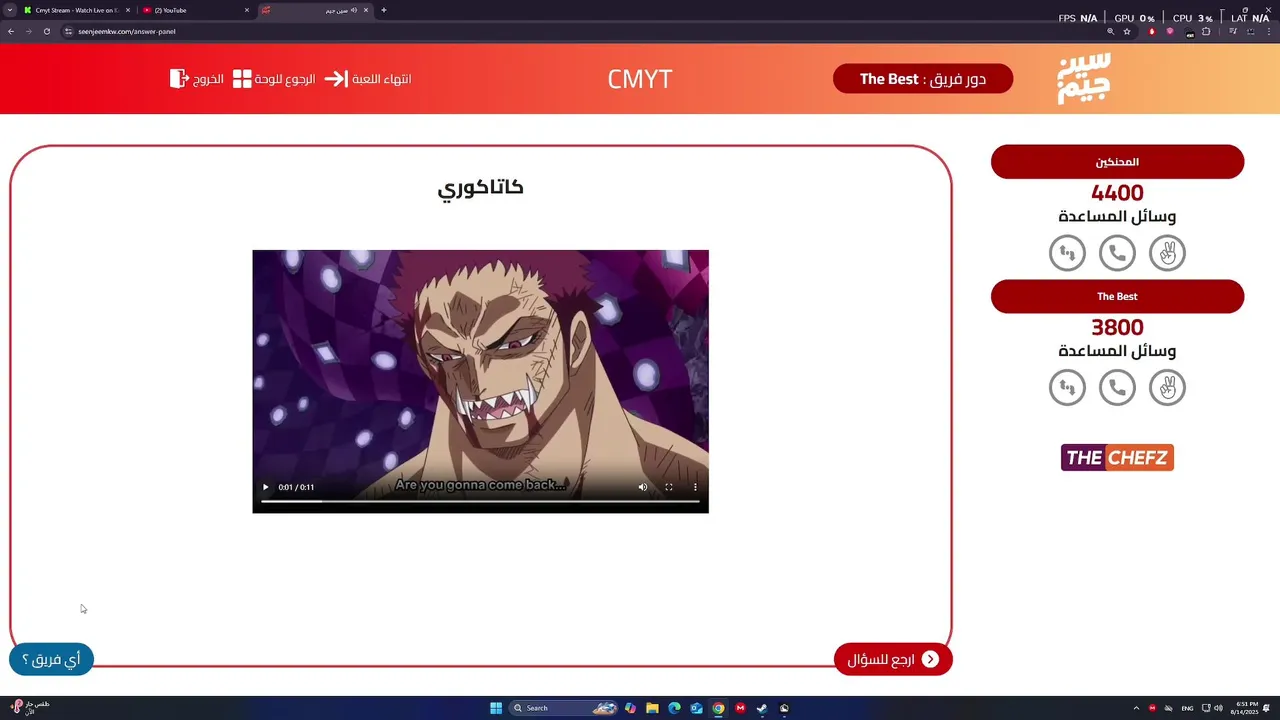Bookmark this page with star
Image resolution: width=1280 pixels, height=720 pixels.
coord(1127,31)
